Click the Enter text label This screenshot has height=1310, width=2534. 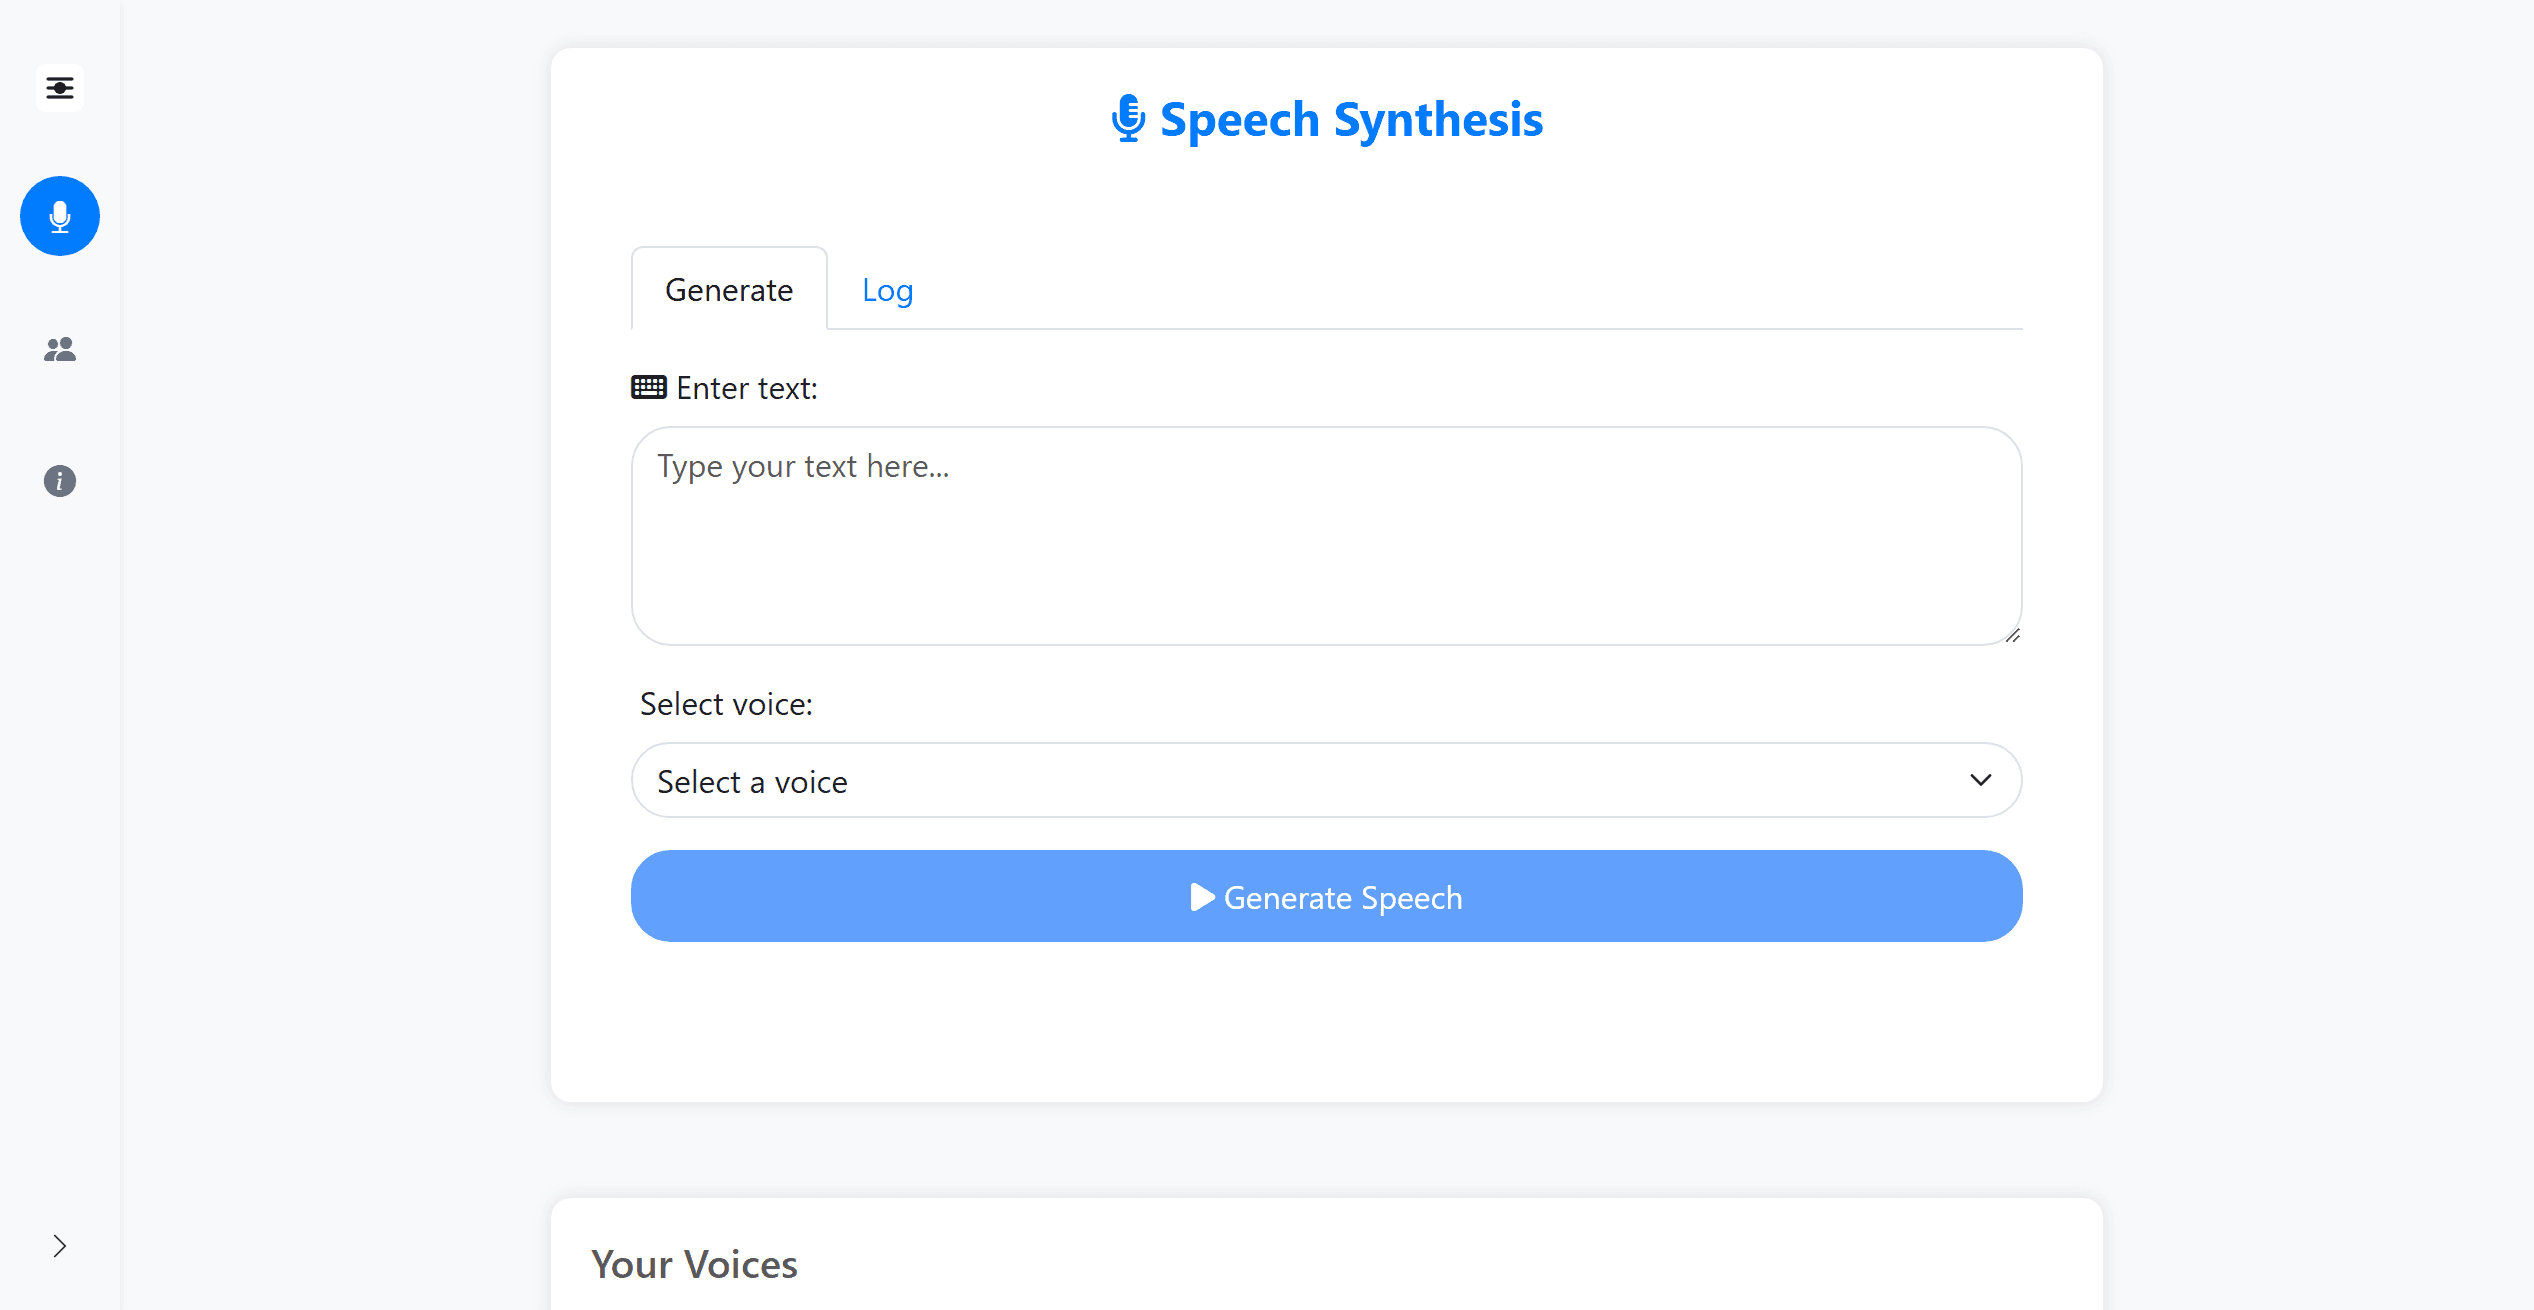(746, 388)
